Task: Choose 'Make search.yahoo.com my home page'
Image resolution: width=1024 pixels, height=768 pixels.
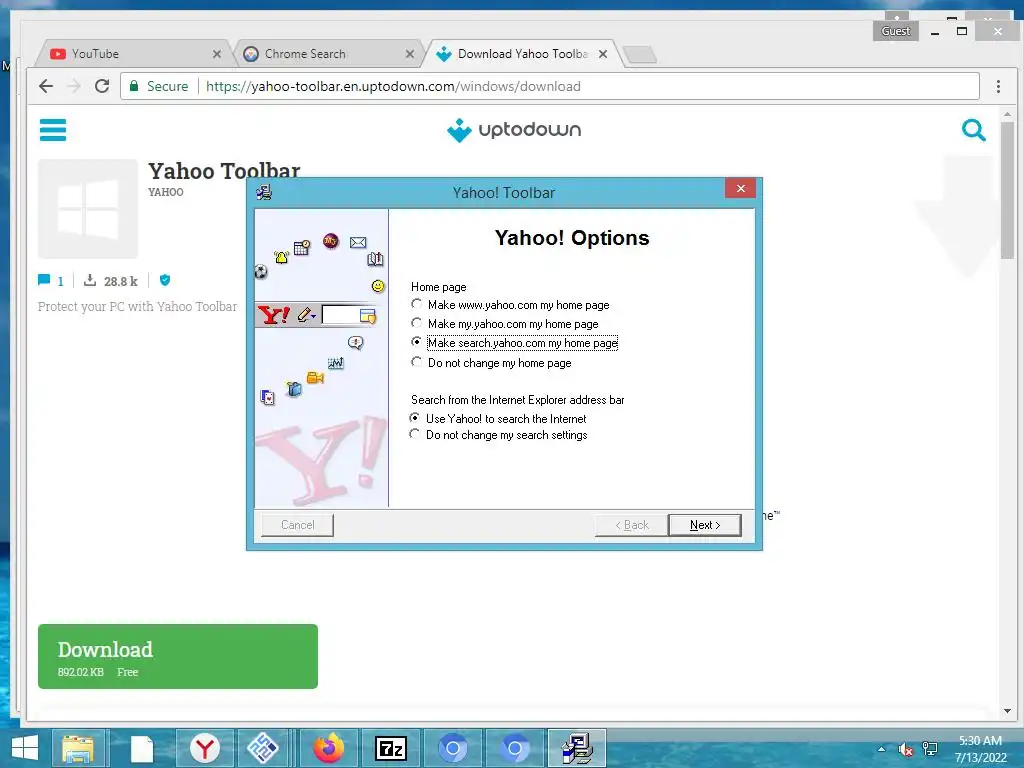Action: click(416, 342)
